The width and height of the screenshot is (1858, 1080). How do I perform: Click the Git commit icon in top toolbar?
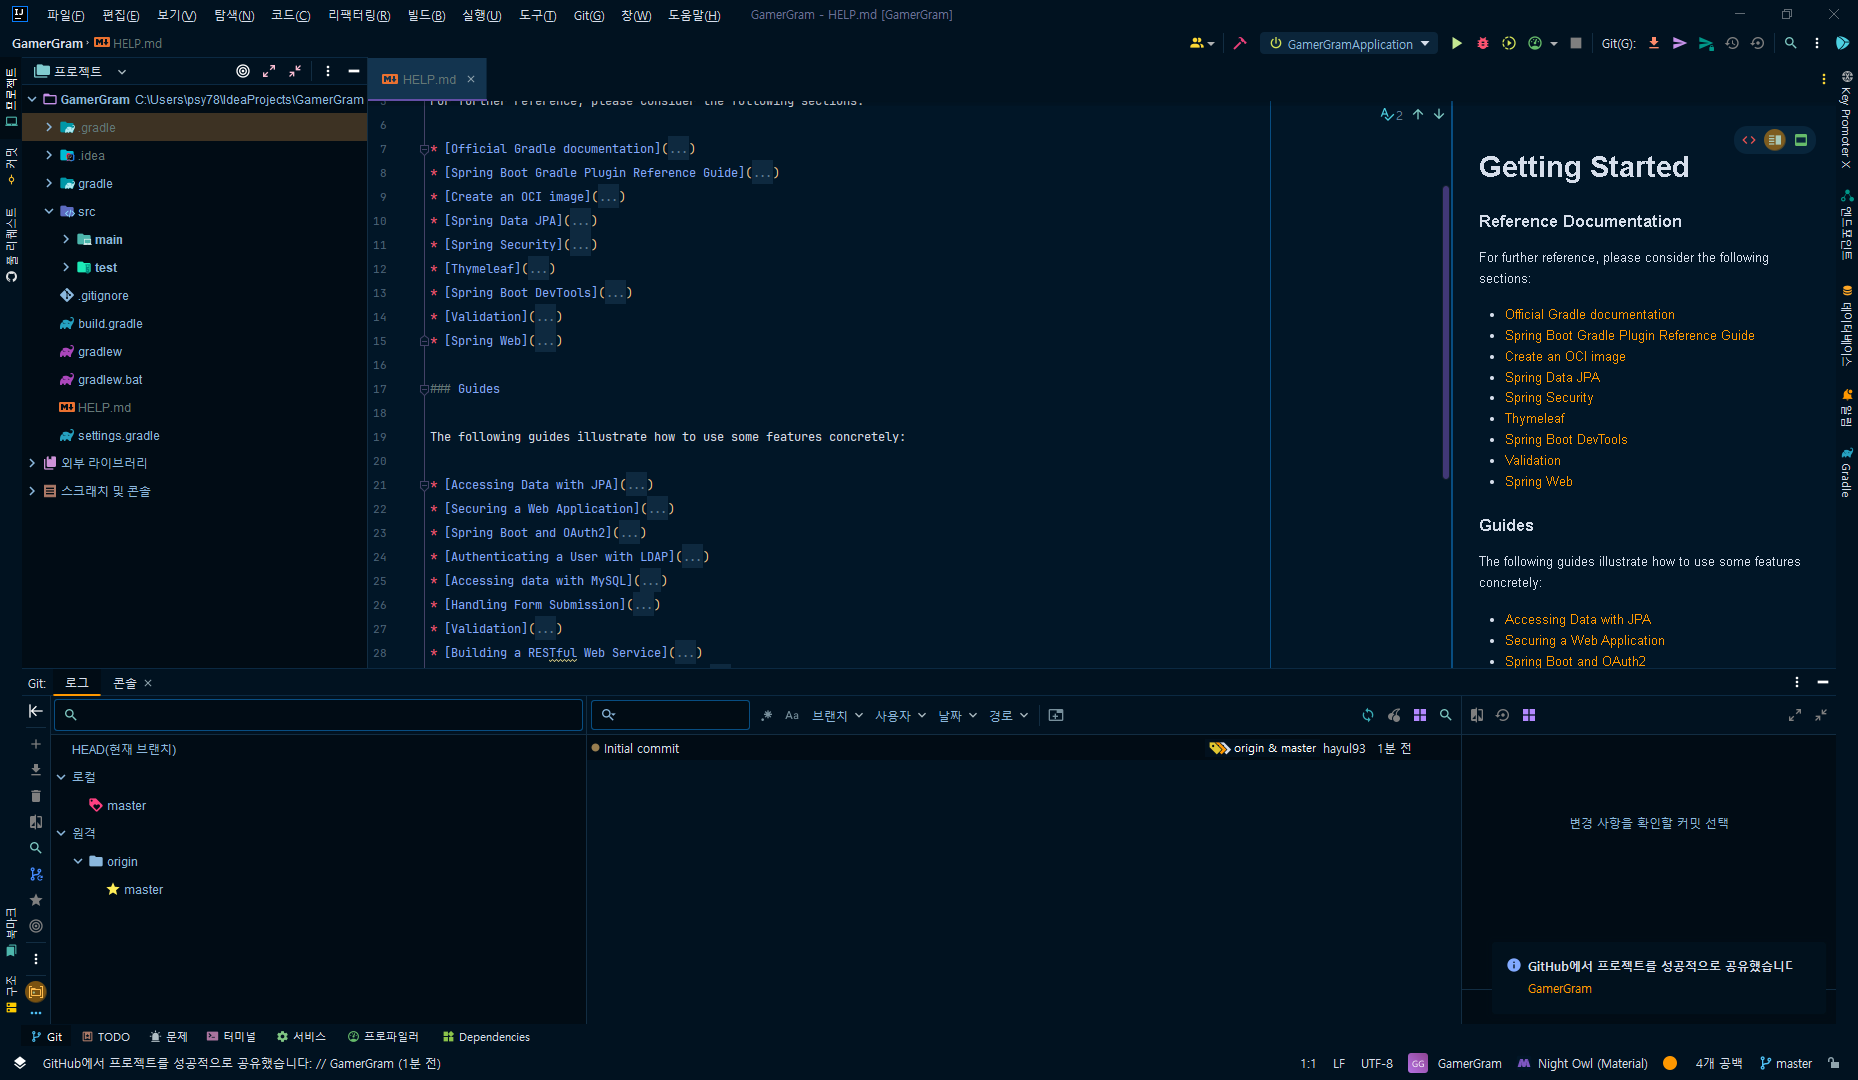(x=1680, y=43)
